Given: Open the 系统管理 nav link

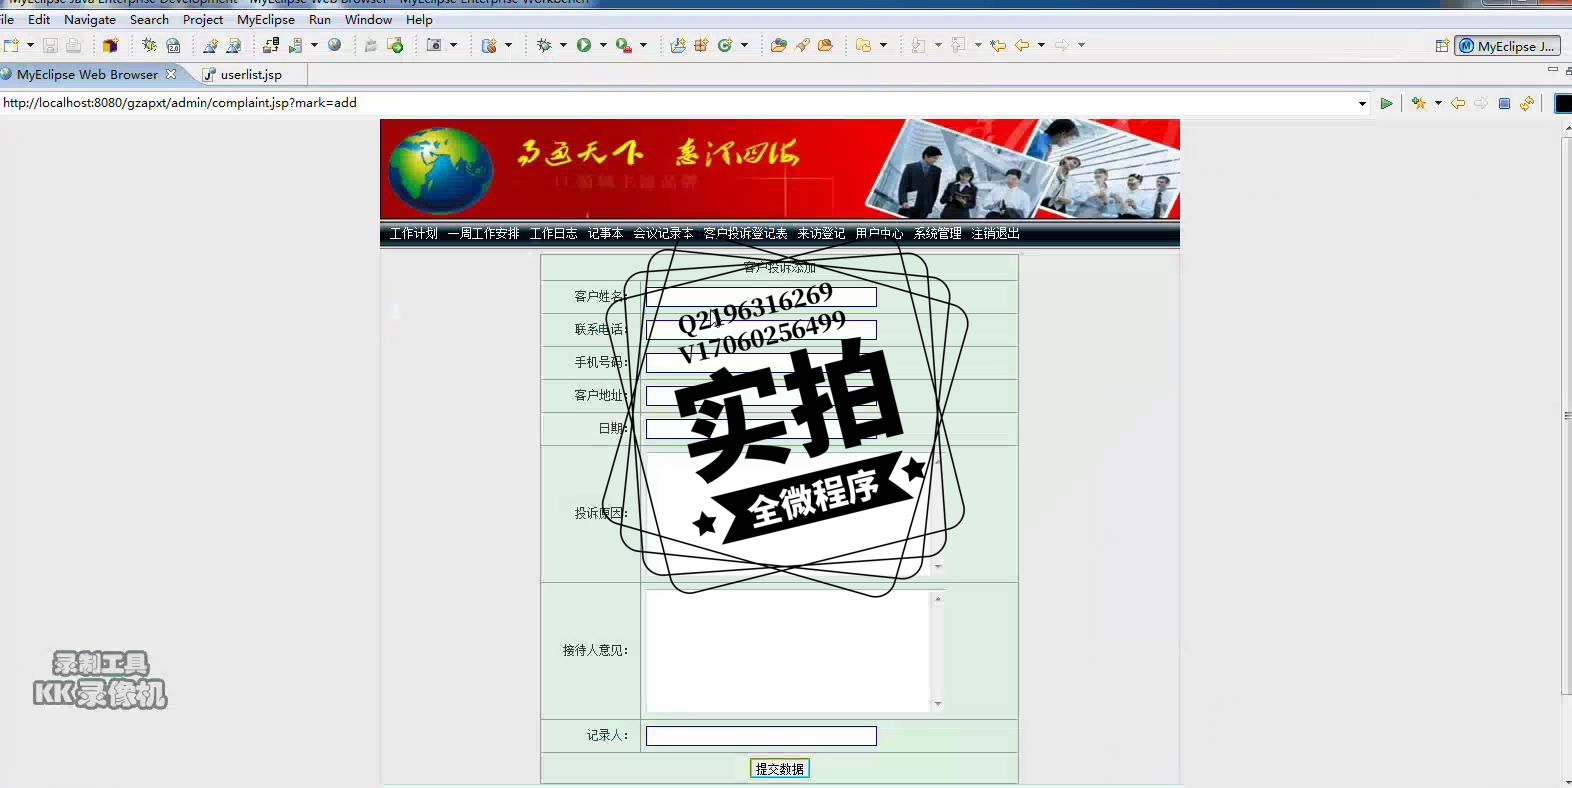Looking at the screenshot, I should tap(937, 233).
